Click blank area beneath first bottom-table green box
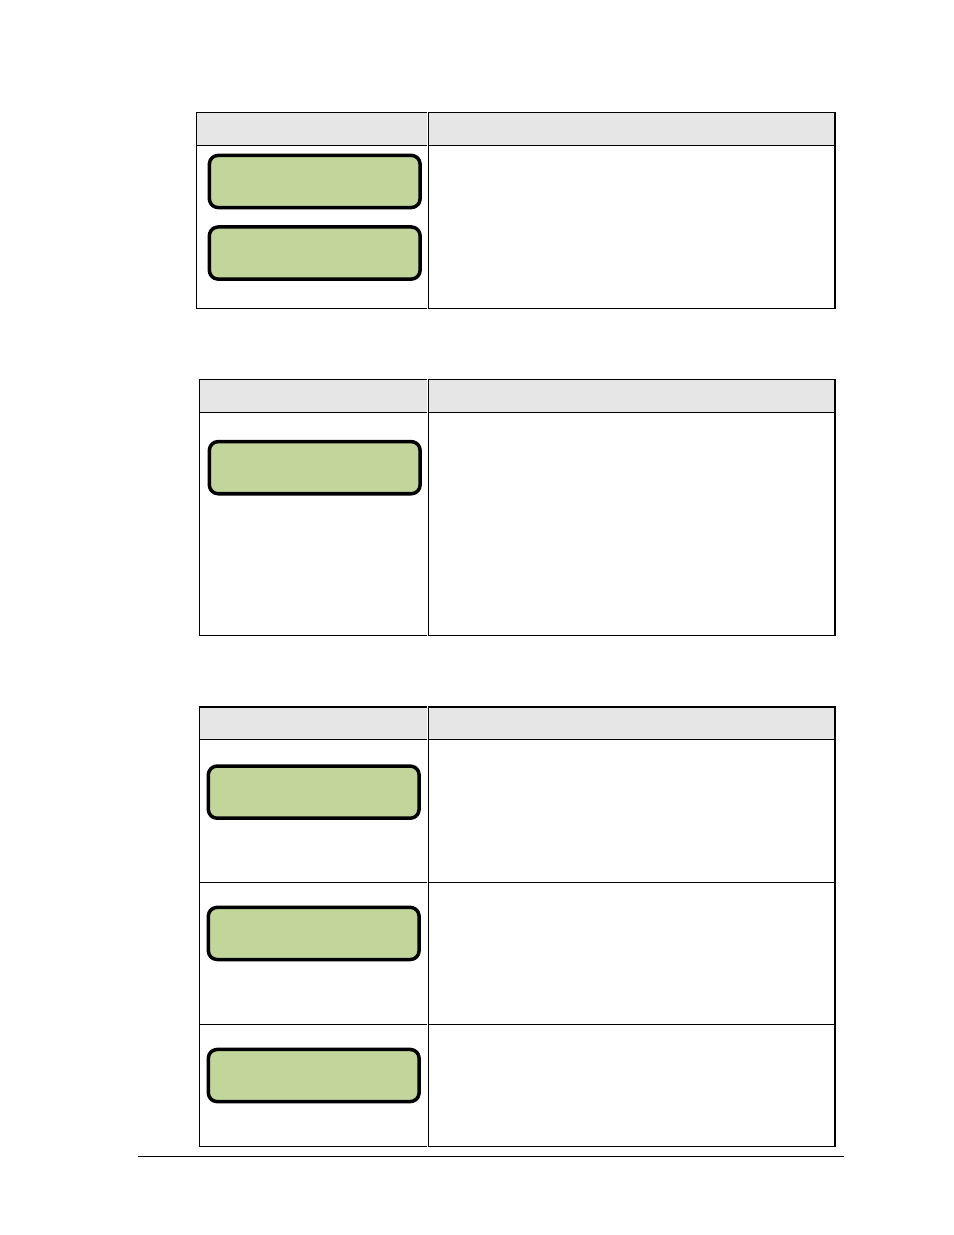 coord(313,851)
